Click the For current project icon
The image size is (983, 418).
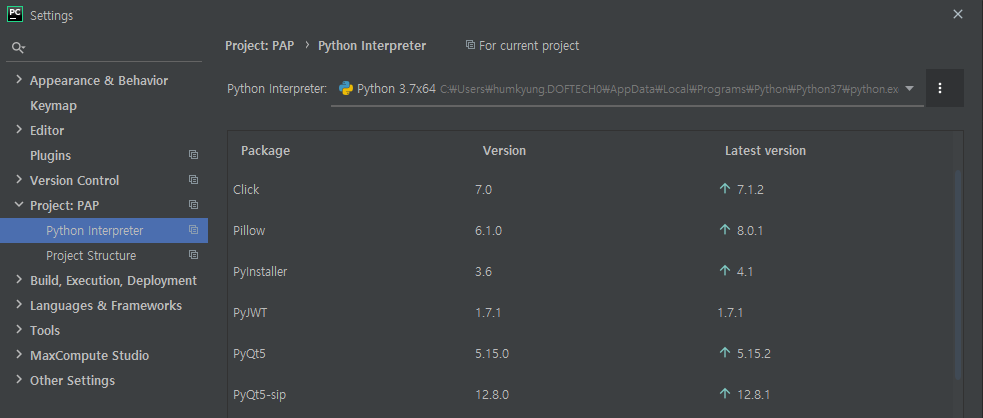(470, 45)
